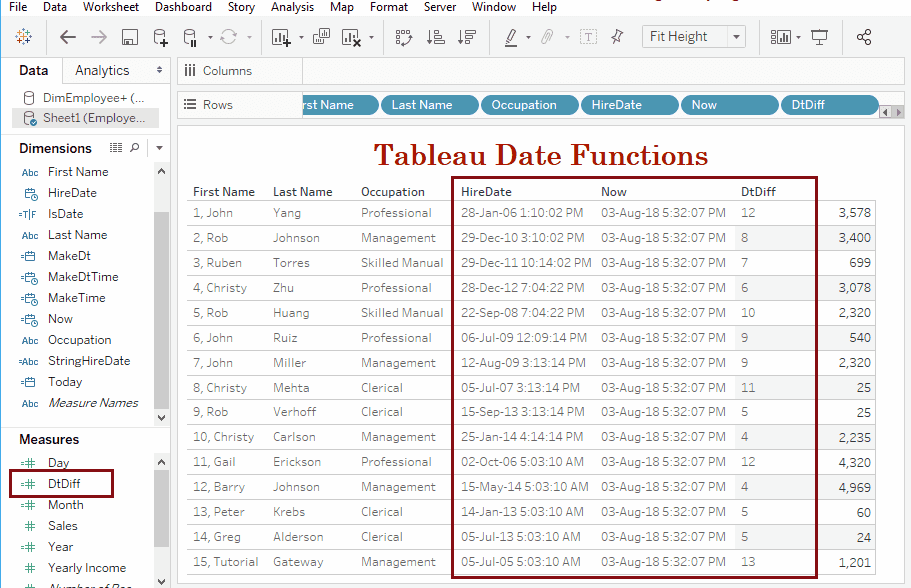Image resolution: width=911 pixels, height=588 pixels.
Task: Open the Worksheet menu
Action: click(x=110, y=7)
